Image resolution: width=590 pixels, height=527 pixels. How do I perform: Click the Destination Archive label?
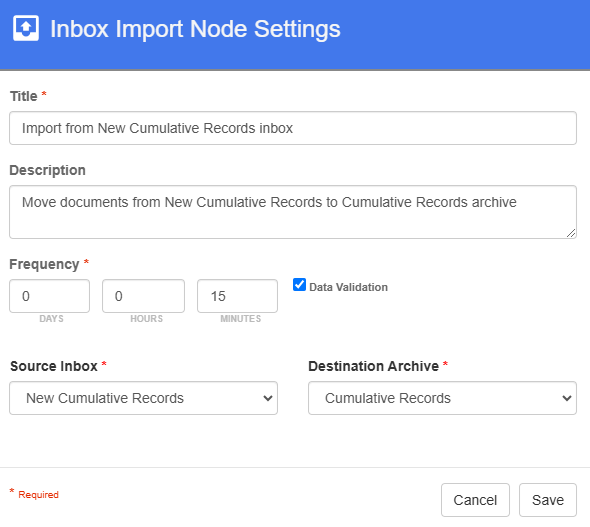(x=374, y=366)
